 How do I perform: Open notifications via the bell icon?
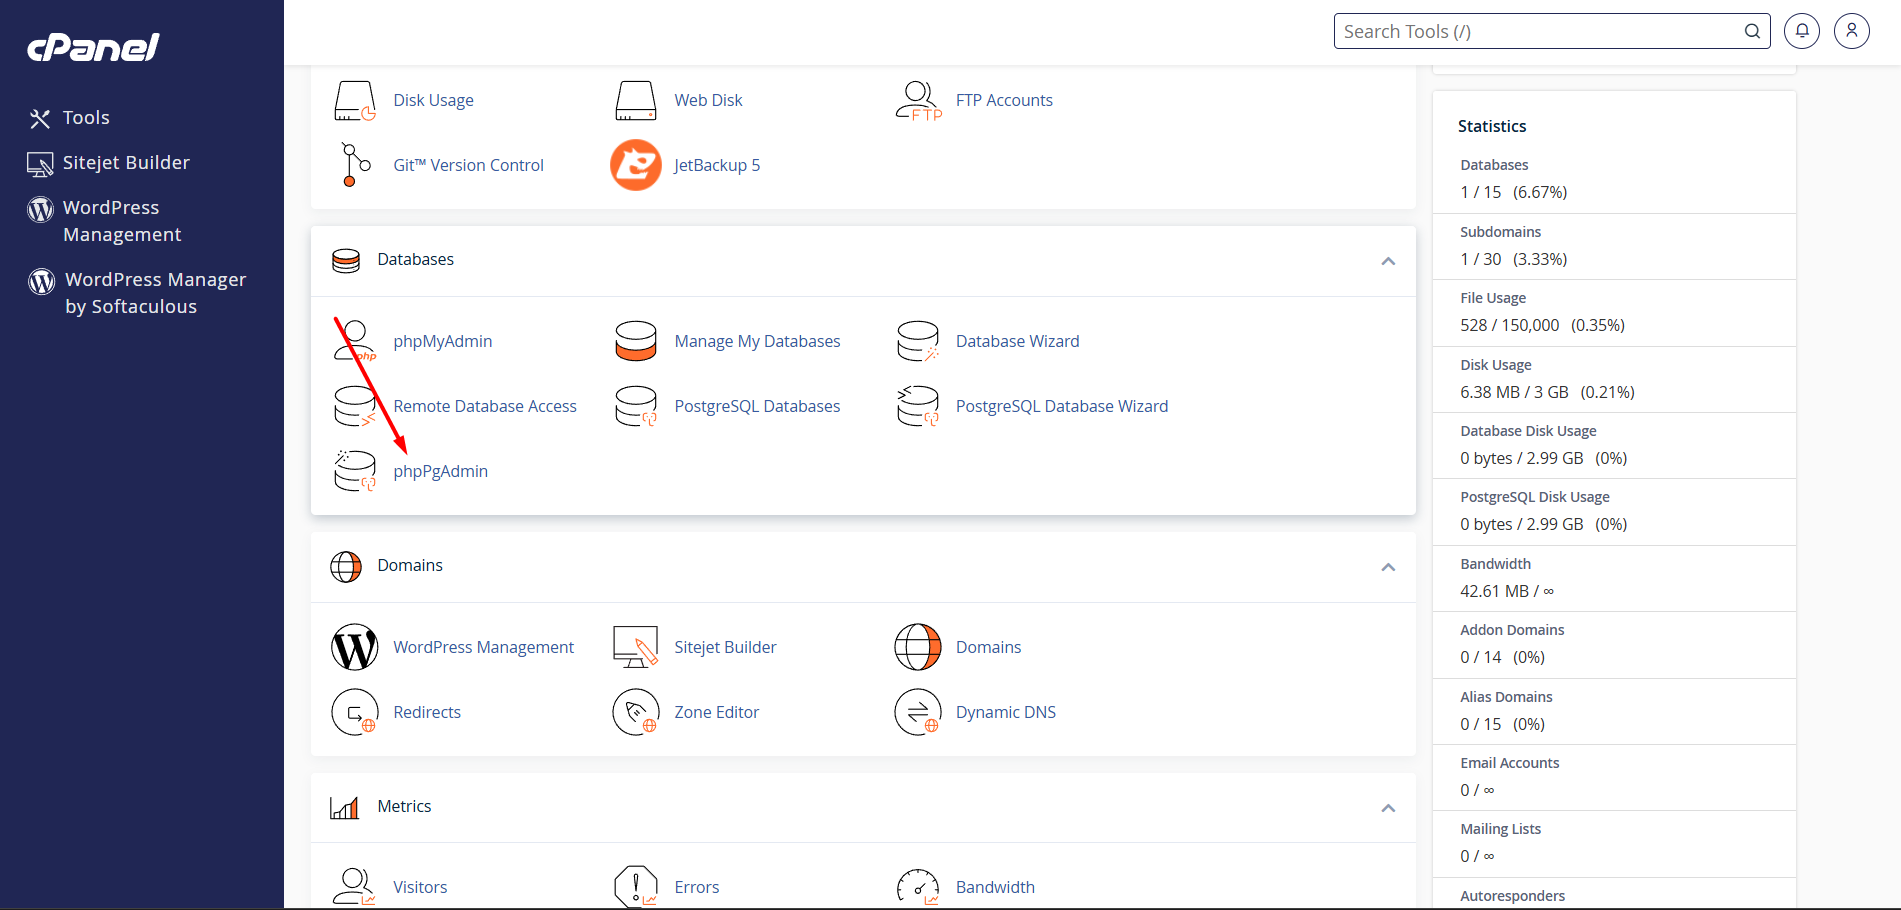(x=1802, y=31)
